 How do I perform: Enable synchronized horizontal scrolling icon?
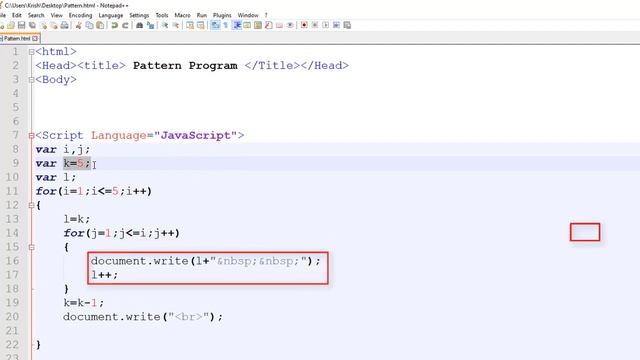click(200, 25)
